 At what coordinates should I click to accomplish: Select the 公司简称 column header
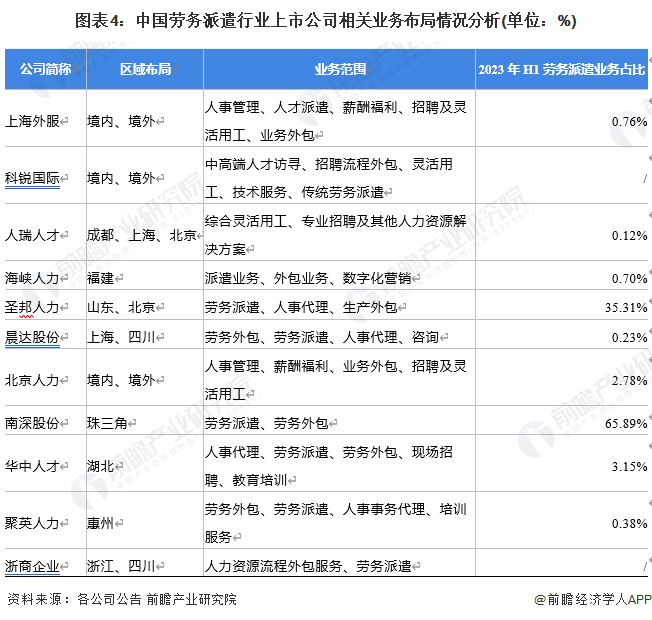tap(46, 69)
